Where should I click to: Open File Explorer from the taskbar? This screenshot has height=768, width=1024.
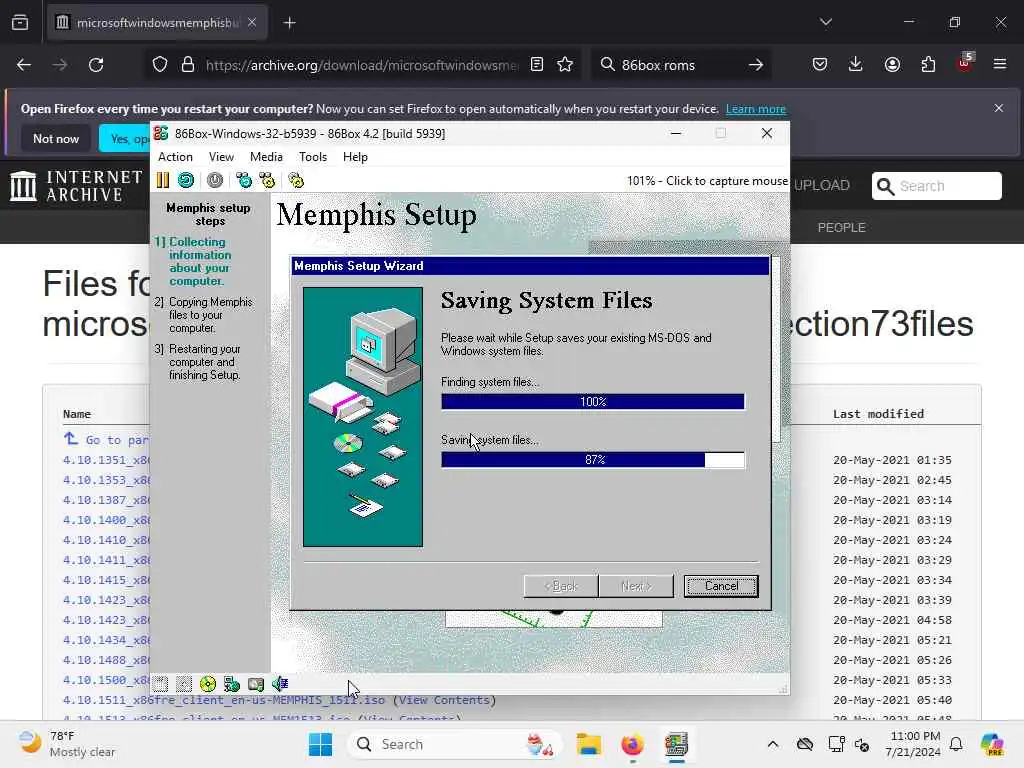click(x=588, y=744)
